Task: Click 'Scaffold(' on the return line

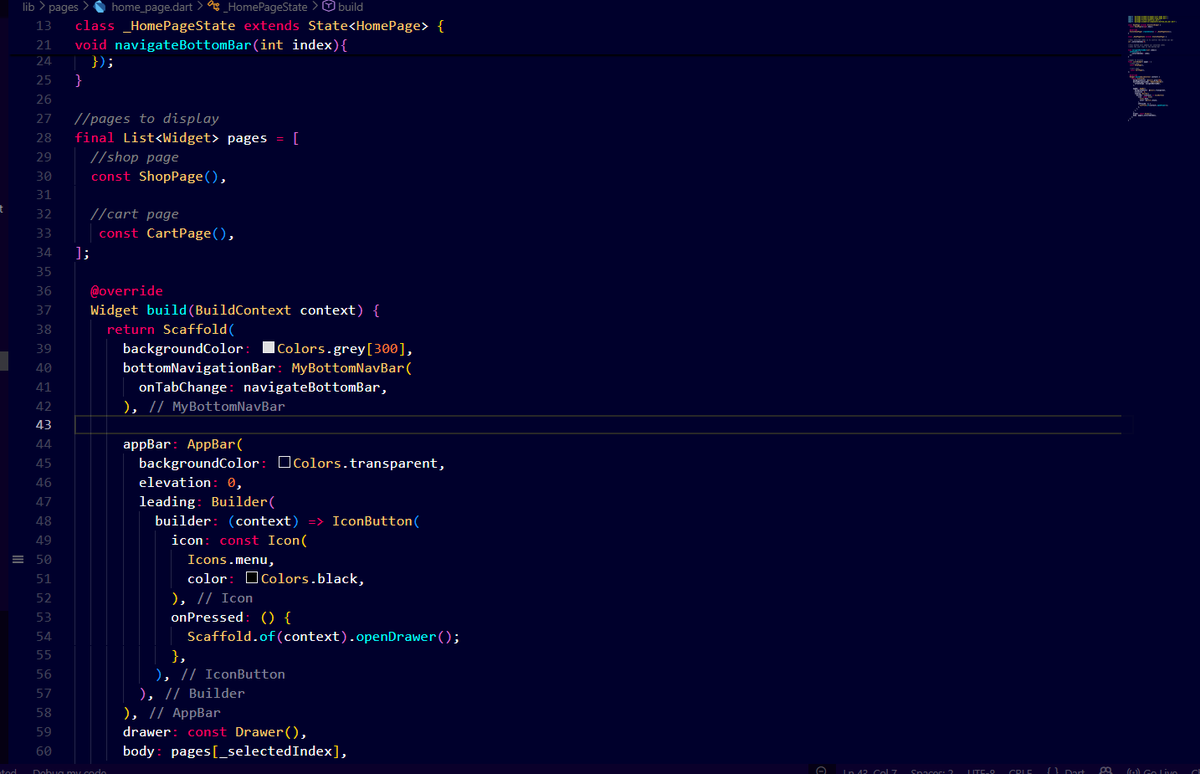Action: click(199, 329)
